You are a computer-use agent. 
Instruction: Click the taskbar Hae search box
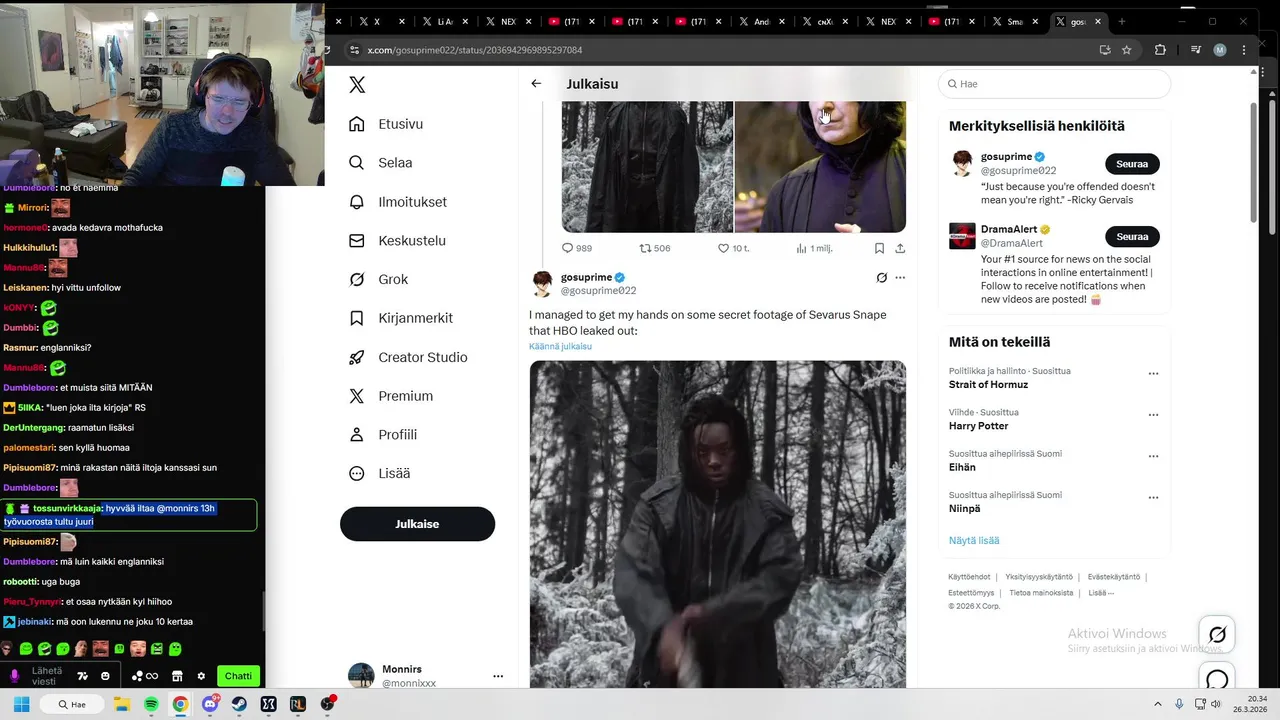click(73, 704)
